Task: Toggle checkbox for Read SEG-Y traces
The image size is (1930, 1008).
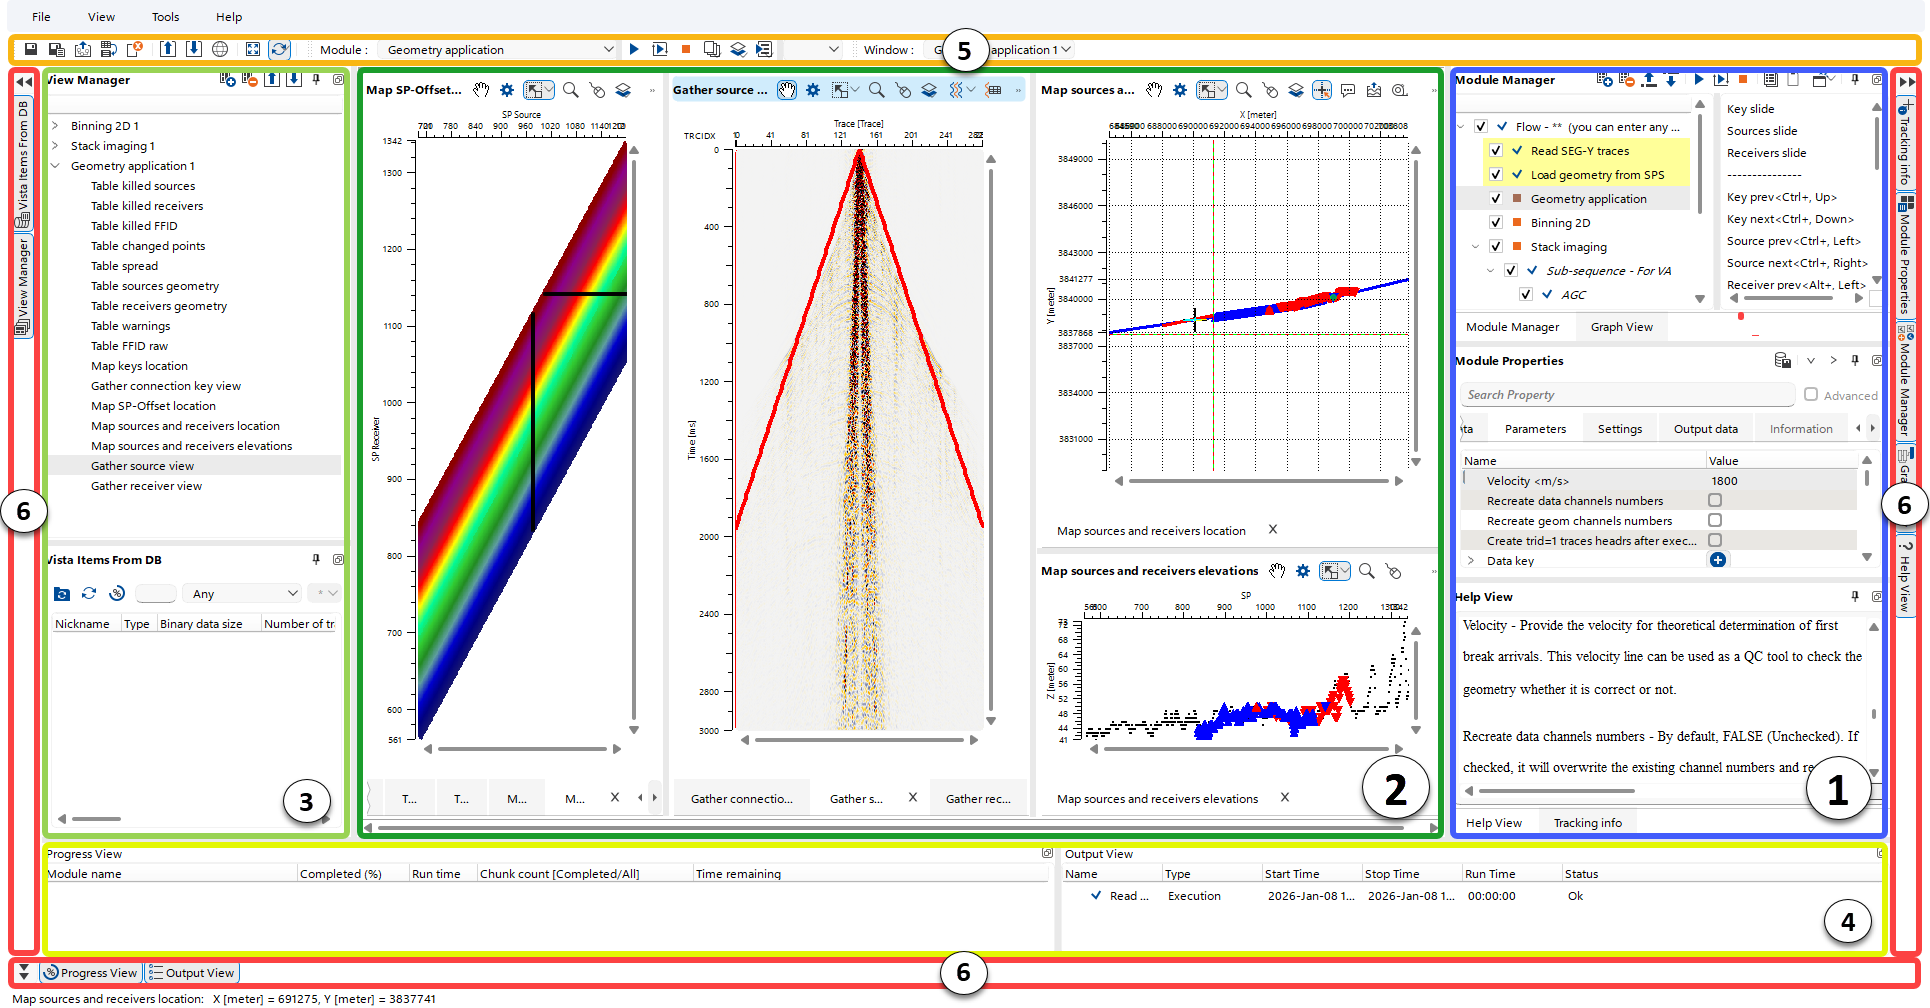Action: pos(1496,151)
